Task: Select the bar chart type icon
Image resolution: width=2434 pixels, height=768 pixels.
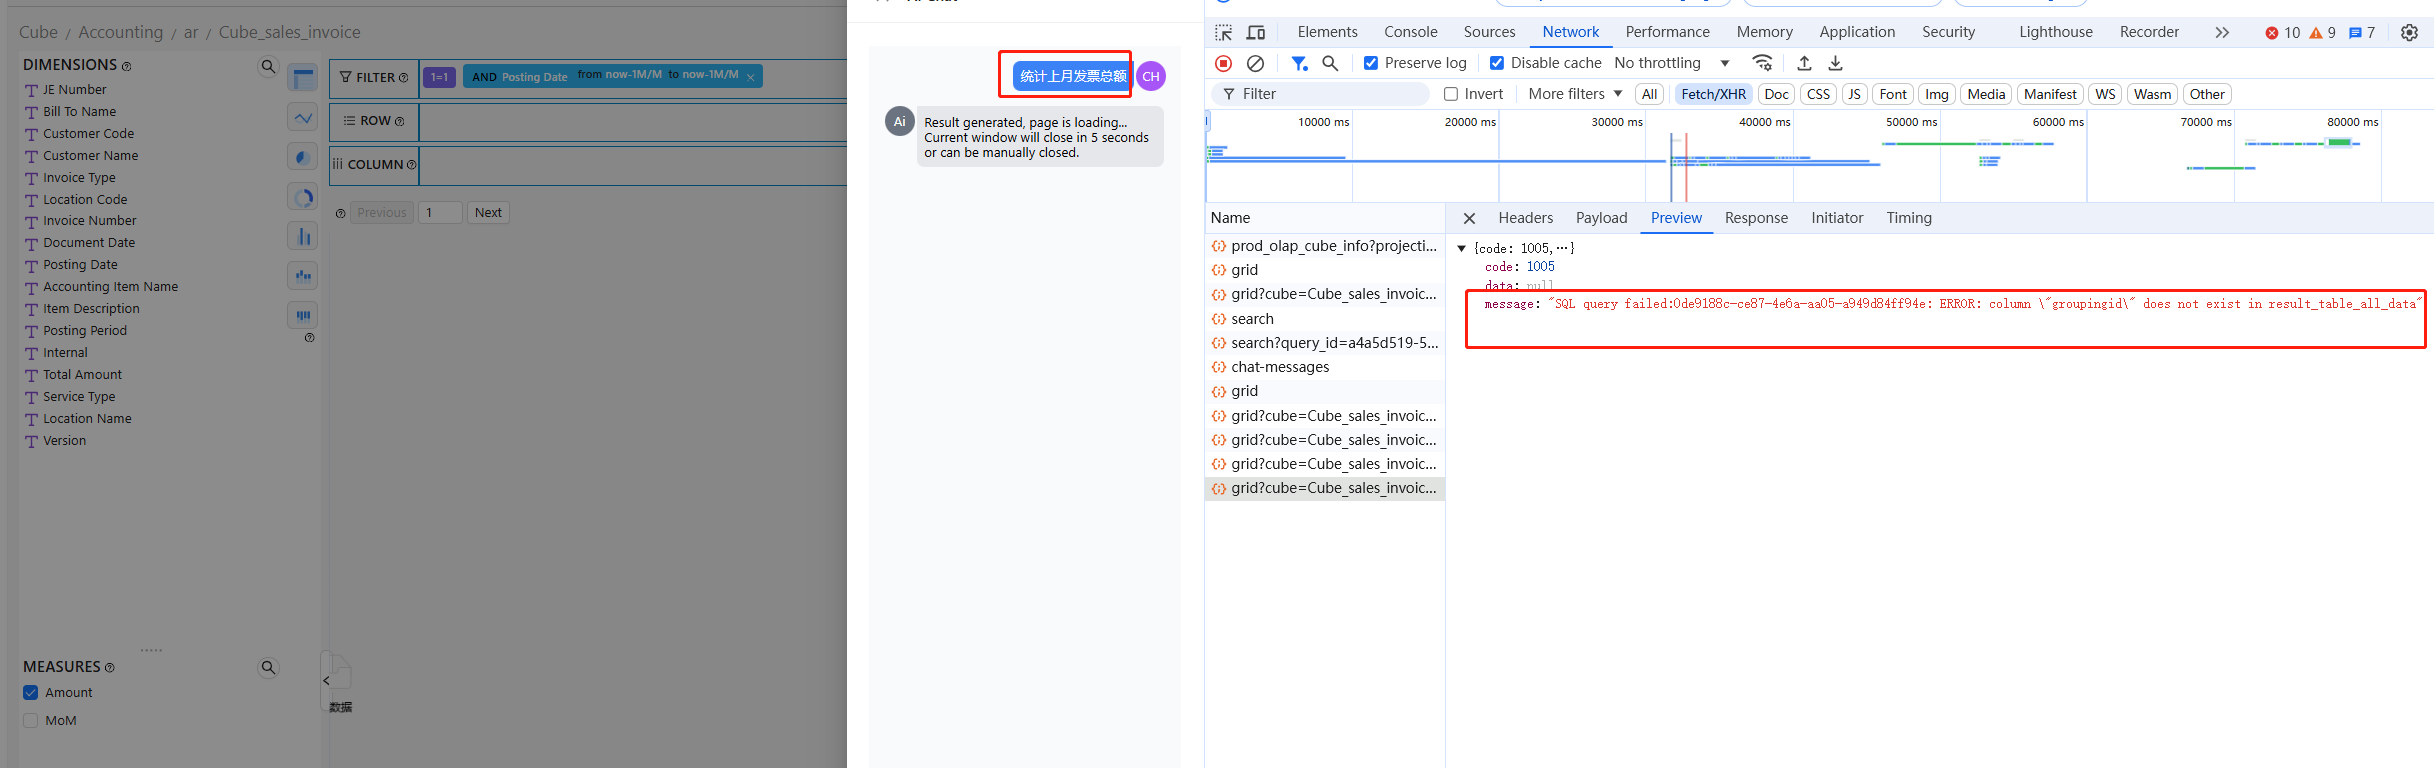Action: coord(303,236)
